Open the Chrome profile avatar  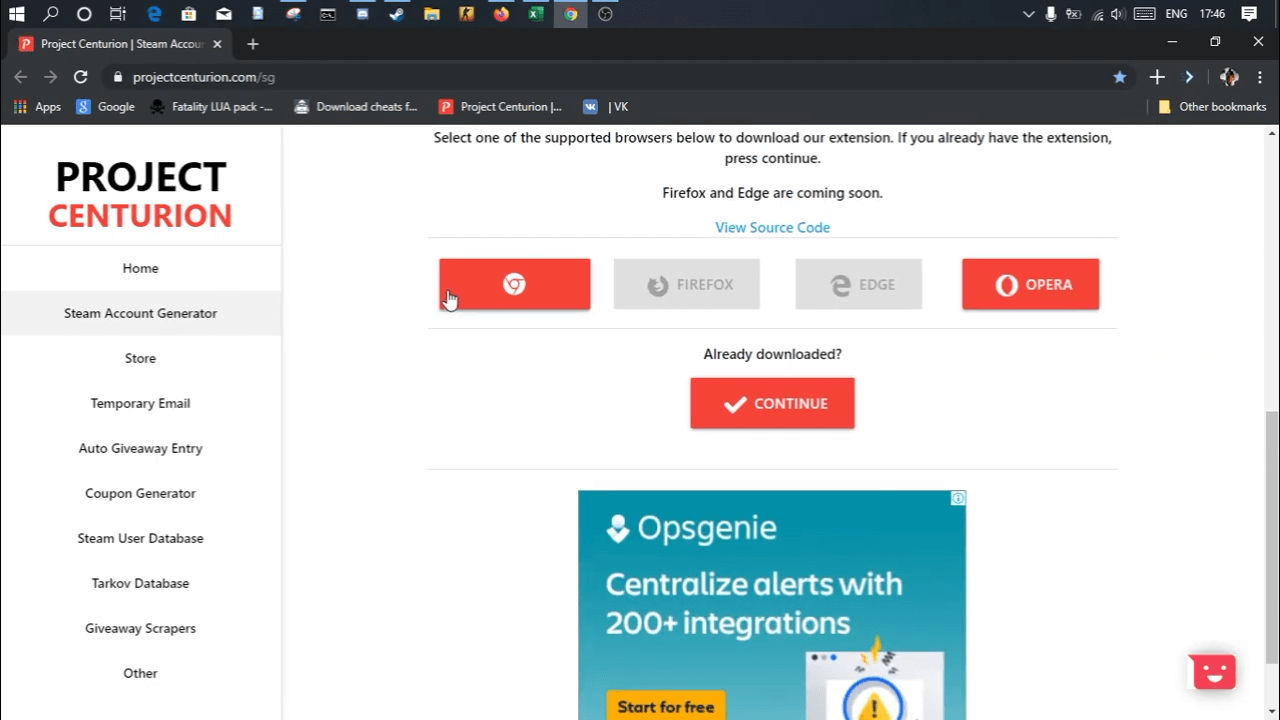pyautogui.click(x=1230, y=77)
